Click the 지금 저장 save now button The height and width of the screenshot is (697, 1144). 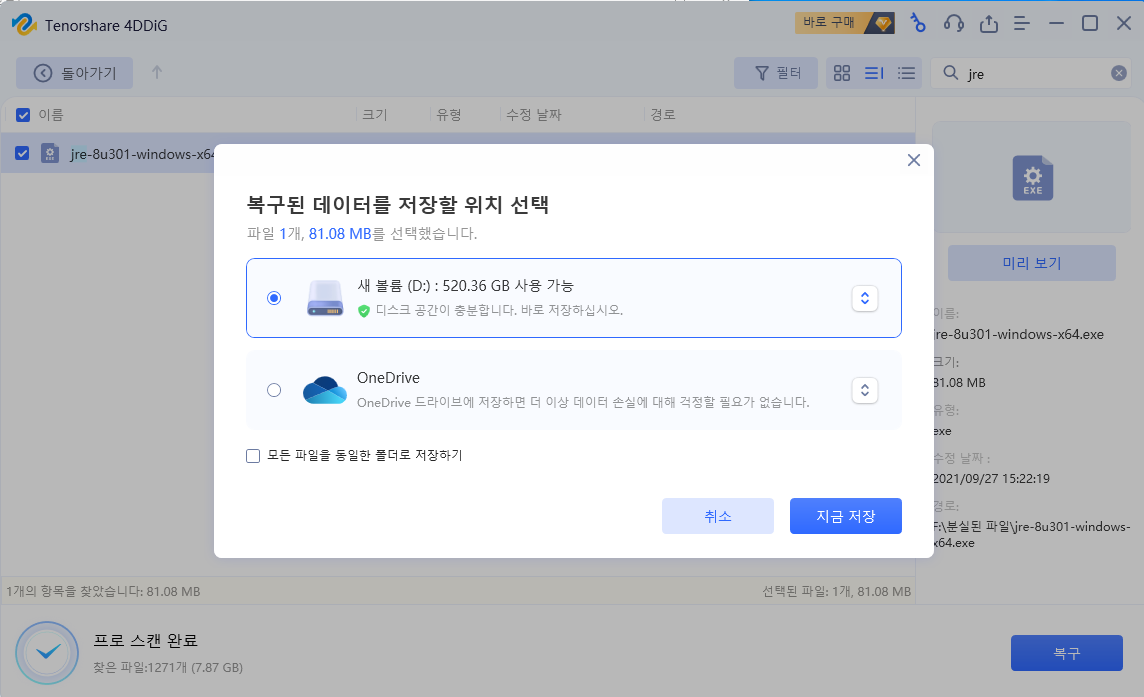[846, 516]
